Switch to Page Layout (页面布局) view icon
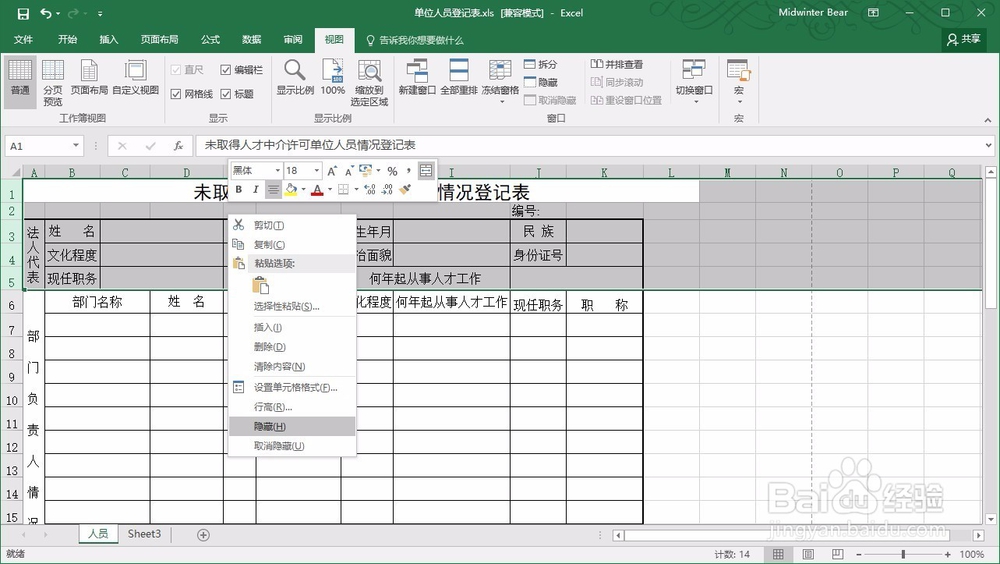The width and height of the screenshot is (1000, 564). tap(89, 78)
